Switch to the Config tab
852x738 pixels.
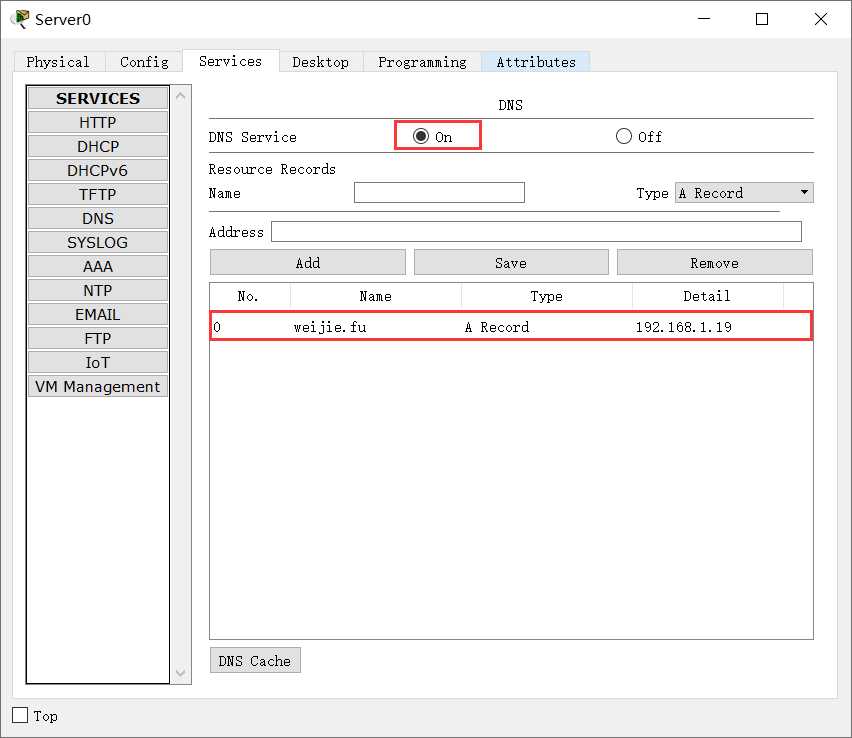click(x=144, y=62)
